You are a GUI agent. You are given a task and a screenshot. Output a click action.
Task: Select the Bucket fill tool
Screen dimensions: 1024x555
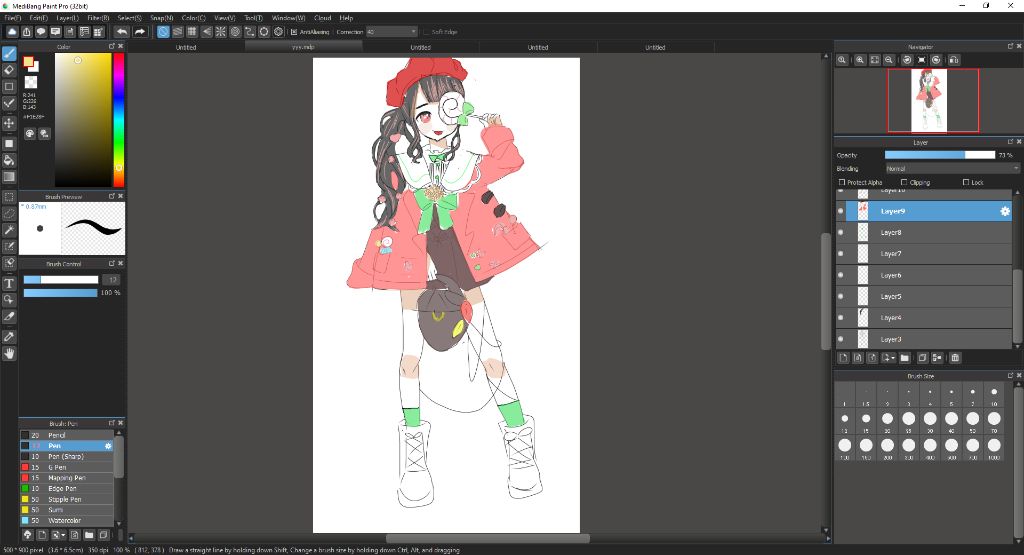coord(9,160)
